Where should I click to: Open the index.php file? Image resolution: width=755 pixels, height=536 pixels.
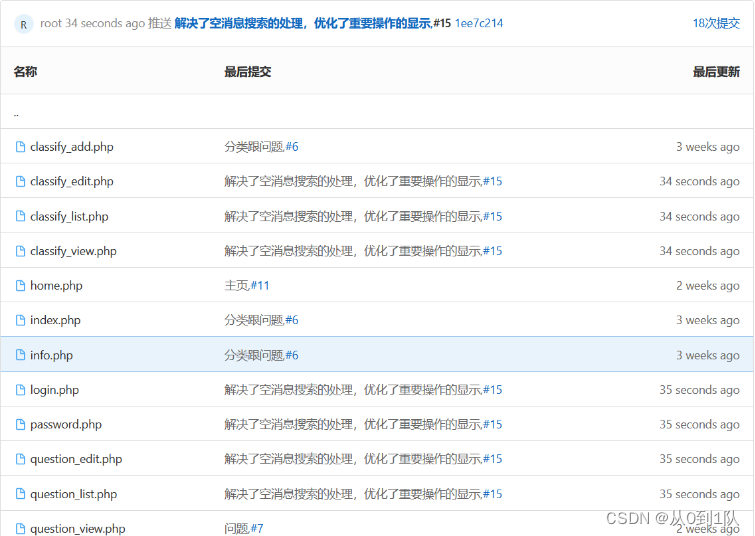[x=55, y=320]
